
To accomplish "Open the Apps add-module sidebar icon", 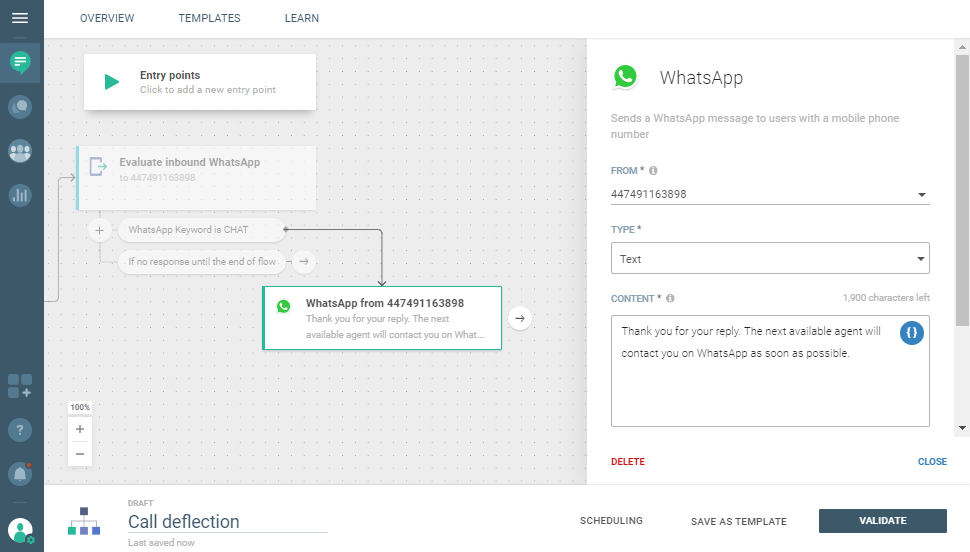I will coord(20,386).
